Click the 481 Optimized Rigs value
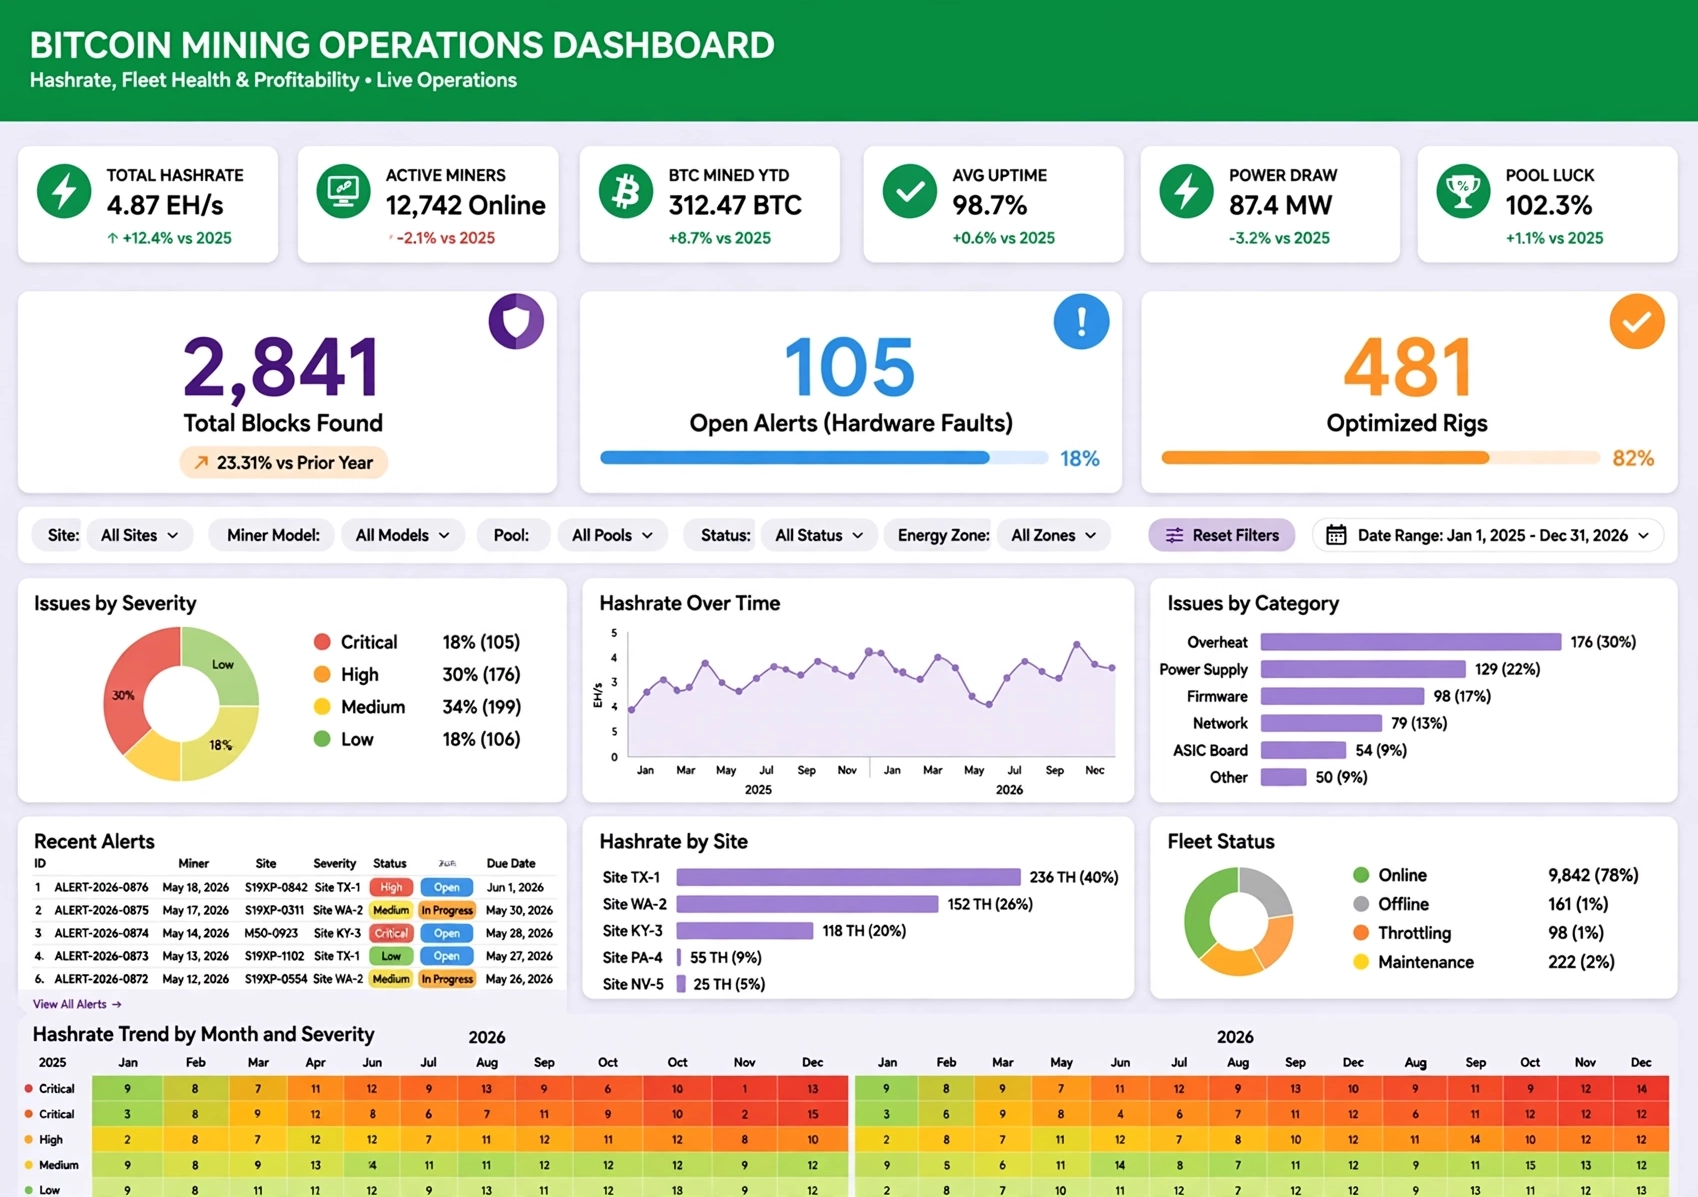Image resolution: width=1698 pixels, height=1197 pixels. pyautogui.click(x=1407, y=367)
